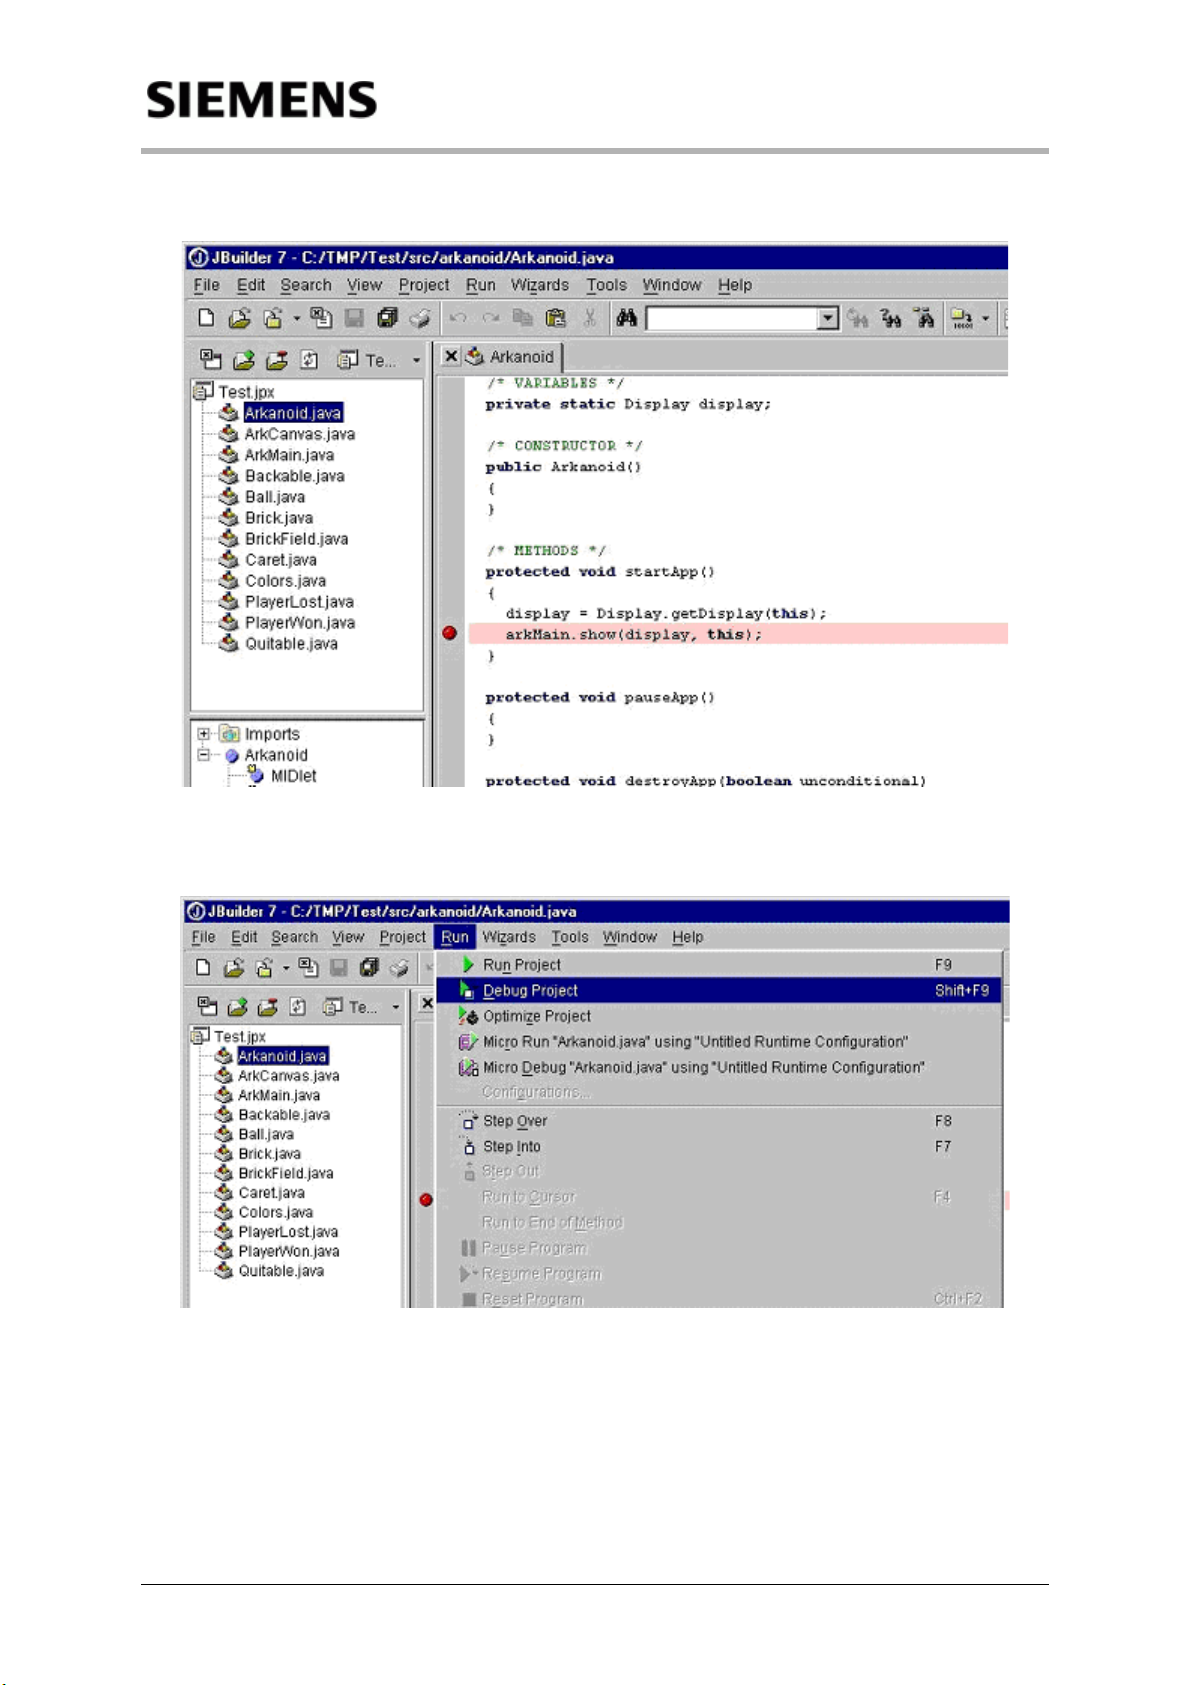
Task: Click Add to project icon in lower project pane
Action: (x=237, y=1006)
